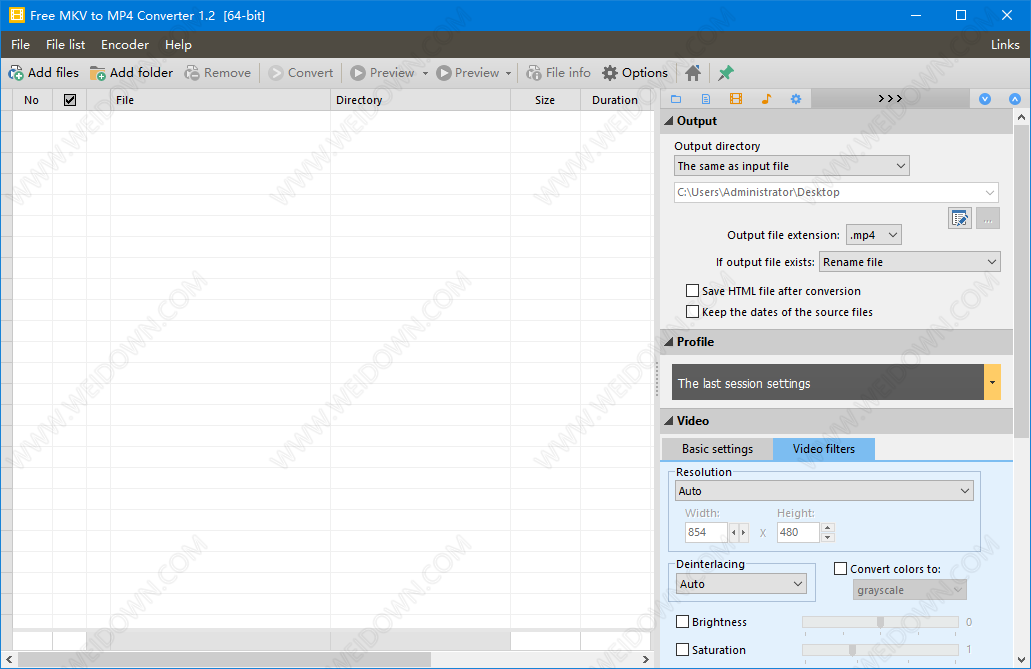
Task: Open the grayscale color dropdown
Action: coord(910,590)
